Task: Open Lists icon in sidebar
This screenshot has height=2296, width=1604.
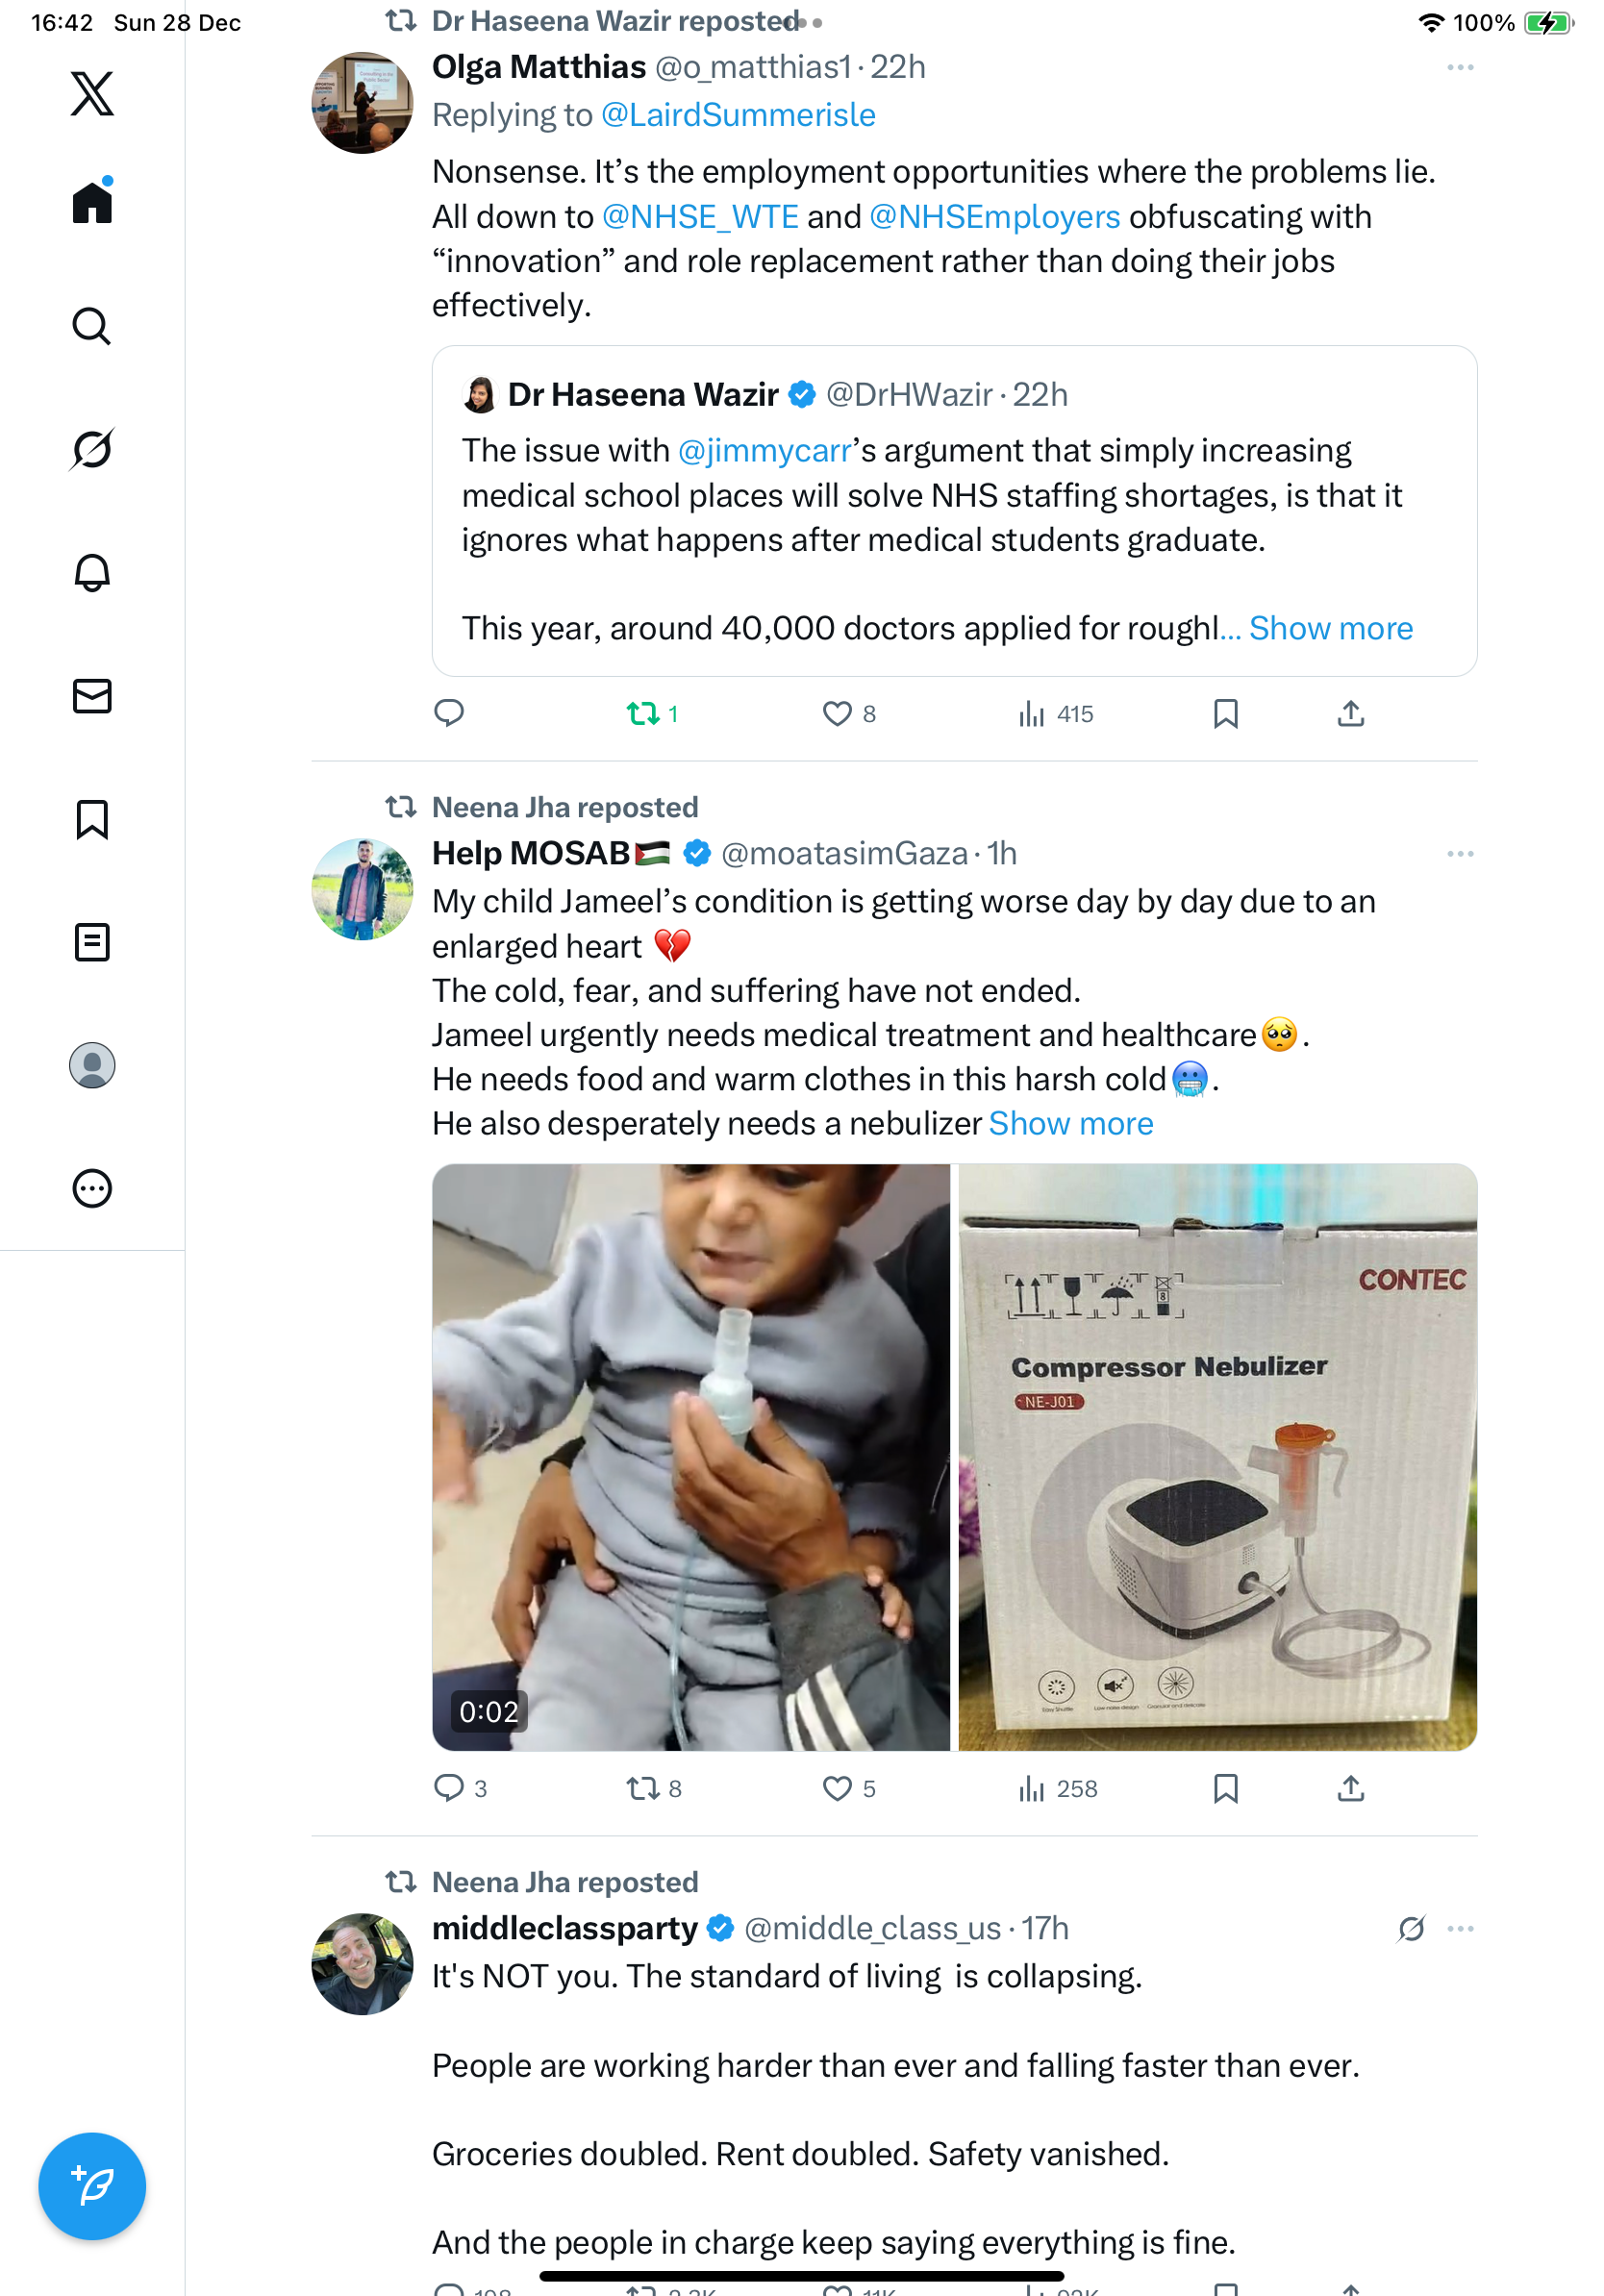Action: [x=92, y=942]
